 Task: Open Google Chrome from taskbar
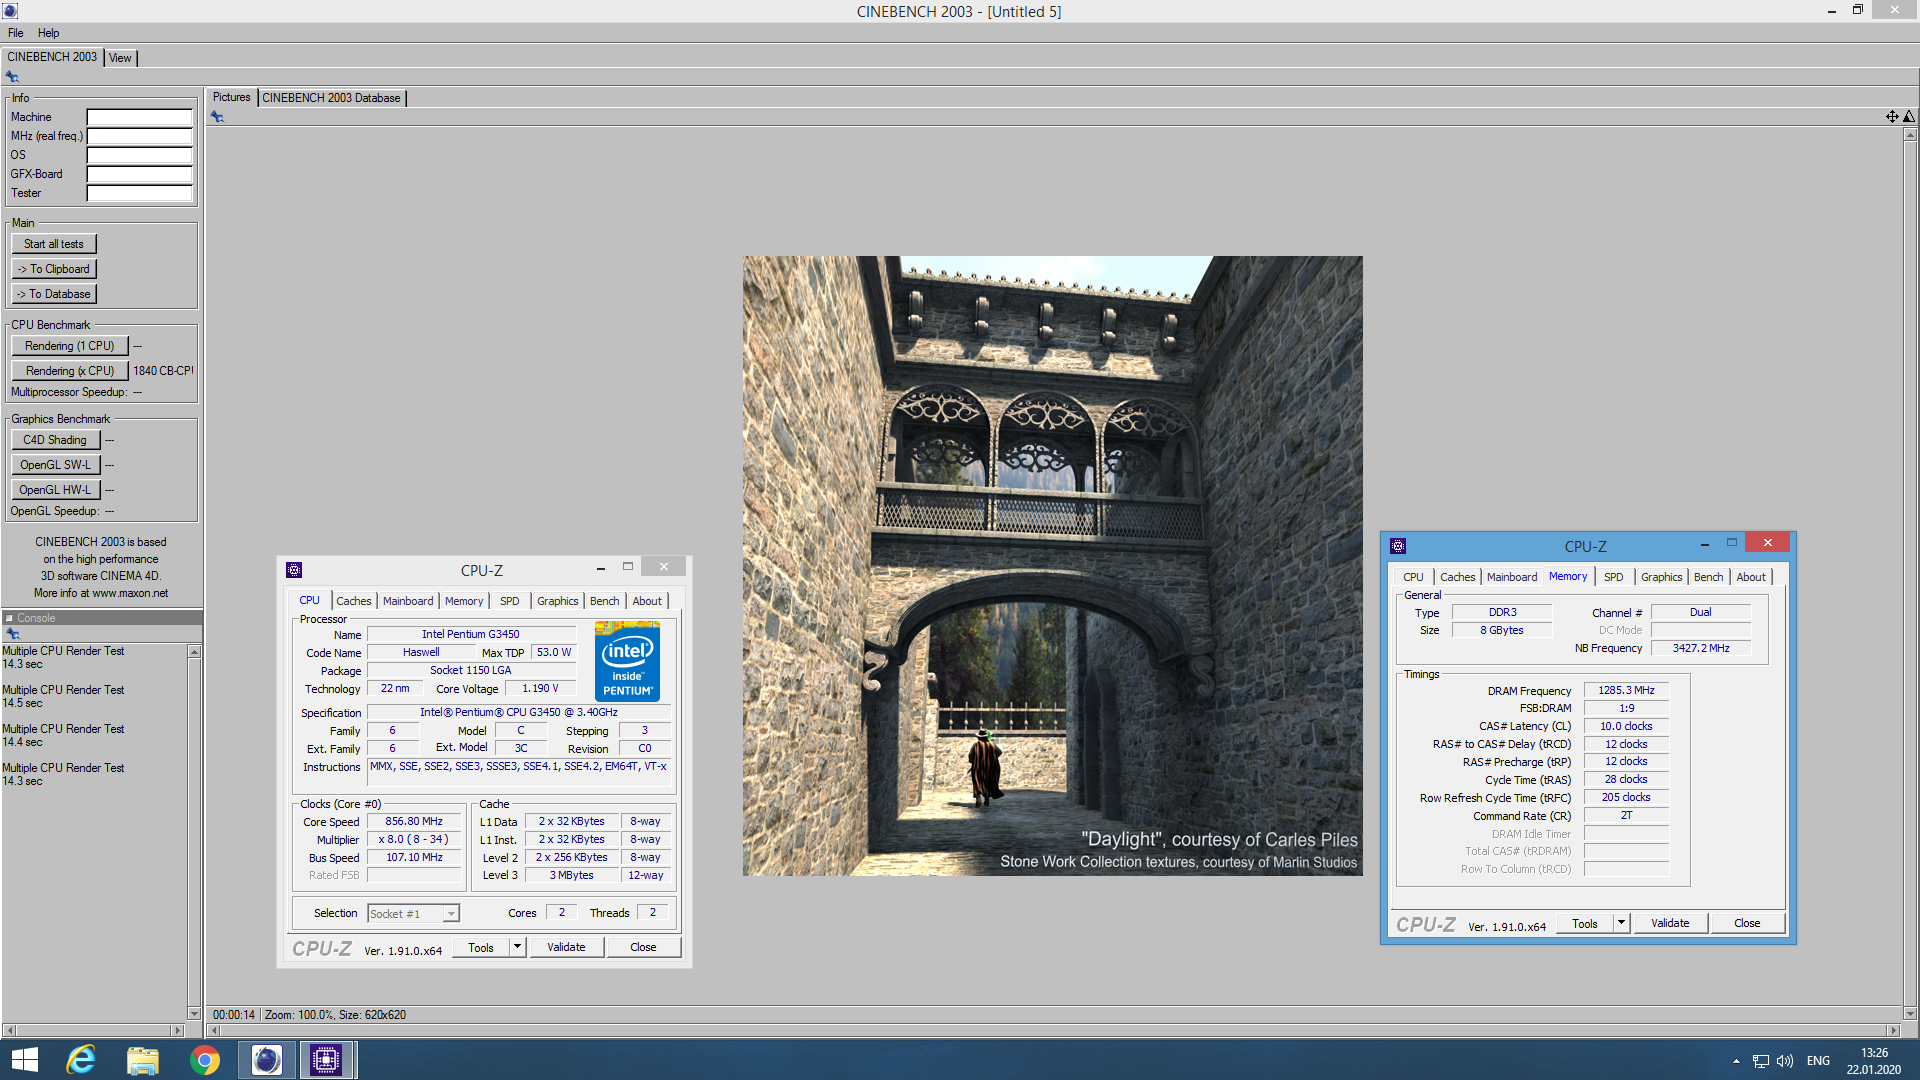205,1060
